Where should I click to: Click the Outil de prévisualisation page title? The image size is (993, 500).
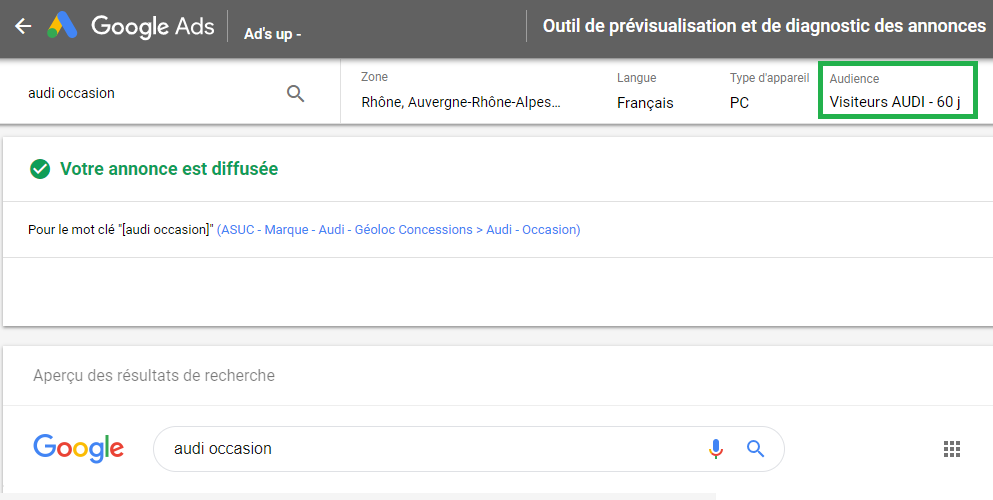764,27
